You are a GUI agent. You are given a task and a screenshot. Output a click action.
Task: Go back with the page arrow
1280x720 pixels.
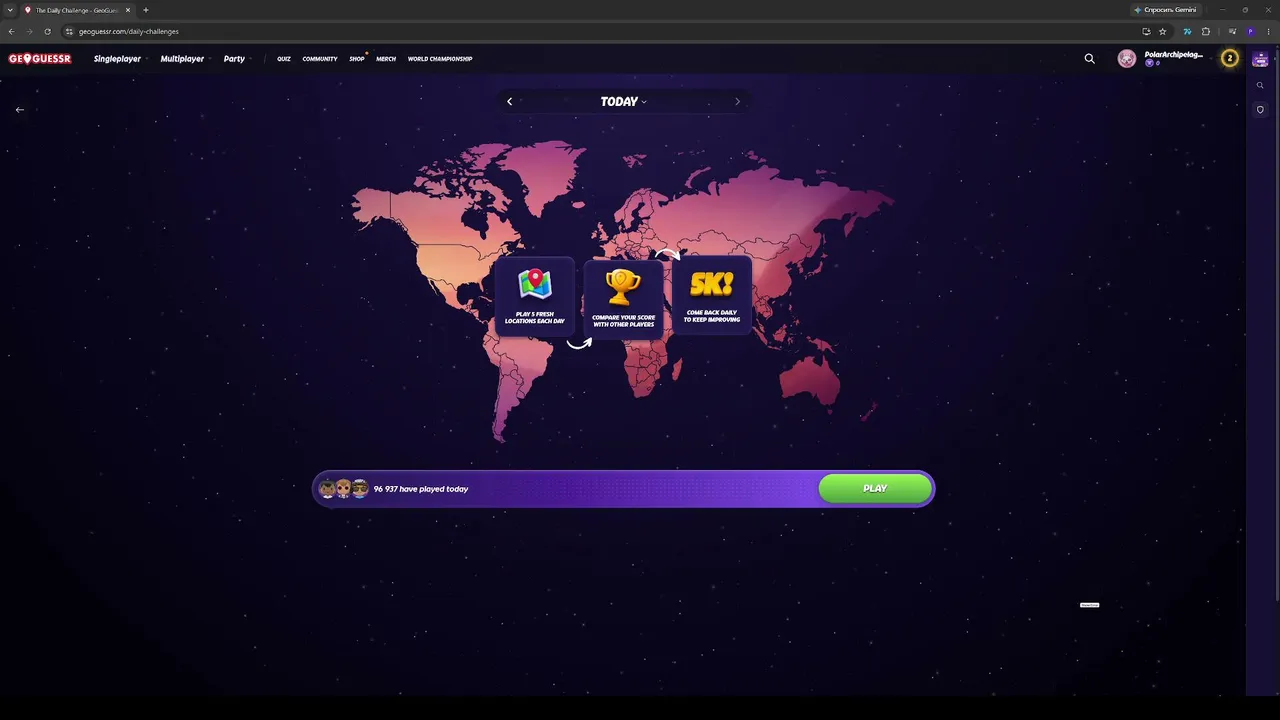pyautogui.click(x=20, y=110)
